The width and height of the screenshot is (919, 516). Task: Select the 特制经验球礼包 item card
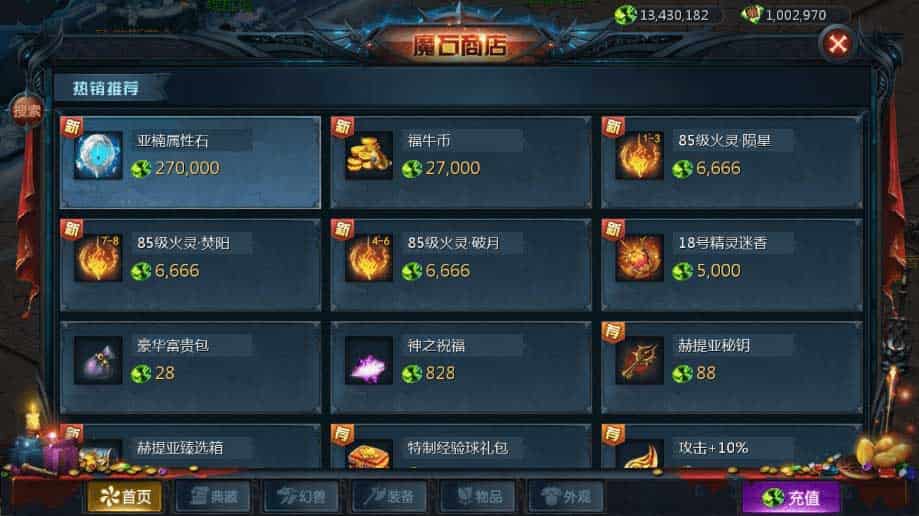461,447
